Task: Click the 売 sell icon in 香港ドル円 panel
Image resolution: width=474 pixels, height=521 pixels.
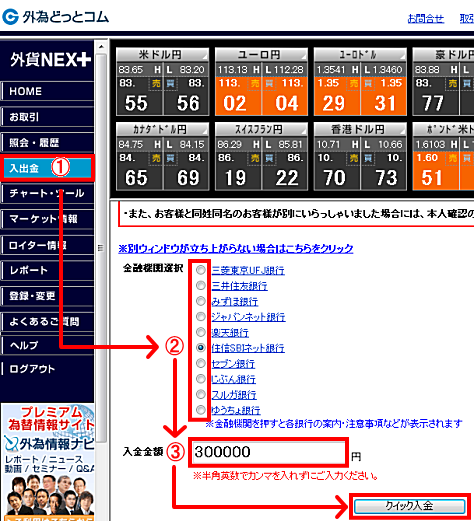Action: pyautogui.click(x=354, y=158)
